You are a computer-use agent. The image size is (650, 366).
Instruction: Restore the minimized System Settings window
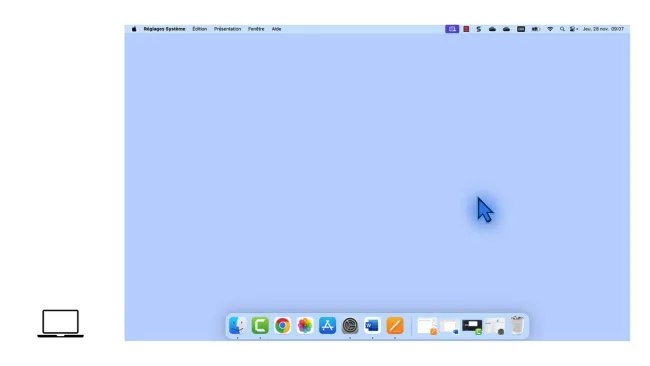(x=495, y=326)
